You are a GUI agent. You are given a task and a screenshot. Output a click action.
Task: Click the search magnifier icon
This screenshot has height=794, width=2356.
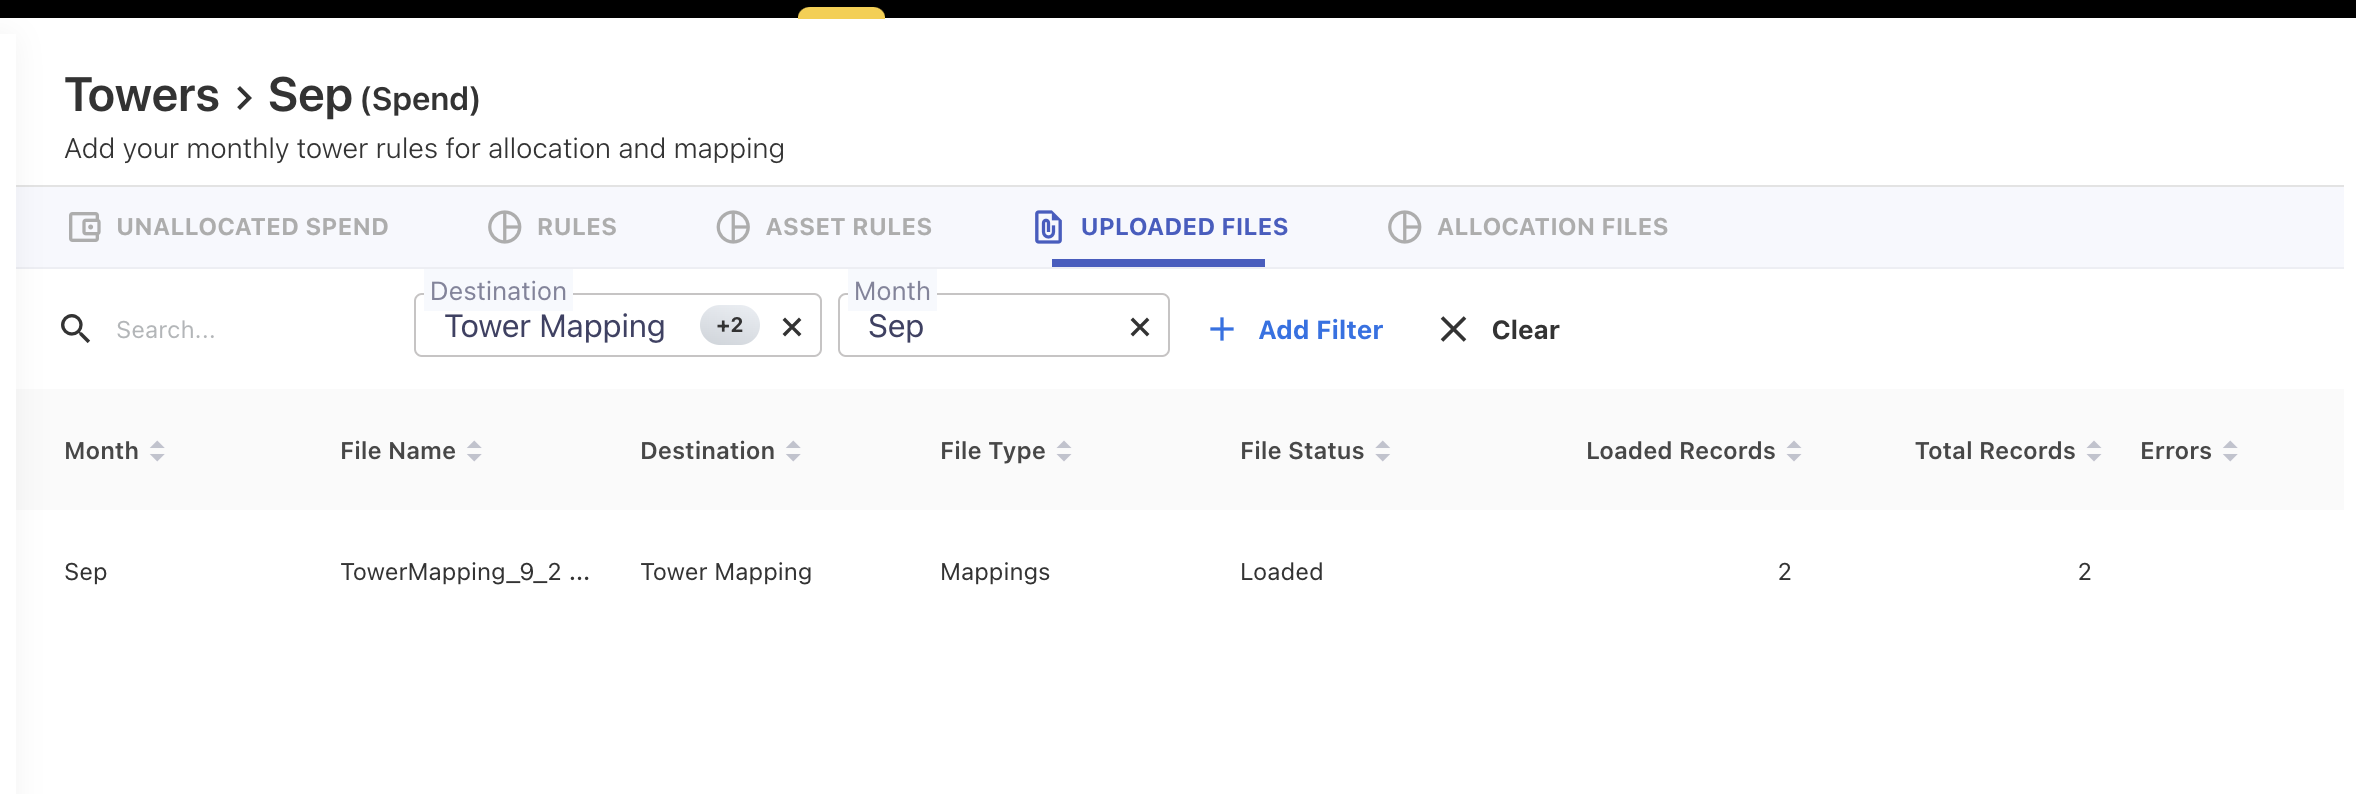click(x=75, y=329)
